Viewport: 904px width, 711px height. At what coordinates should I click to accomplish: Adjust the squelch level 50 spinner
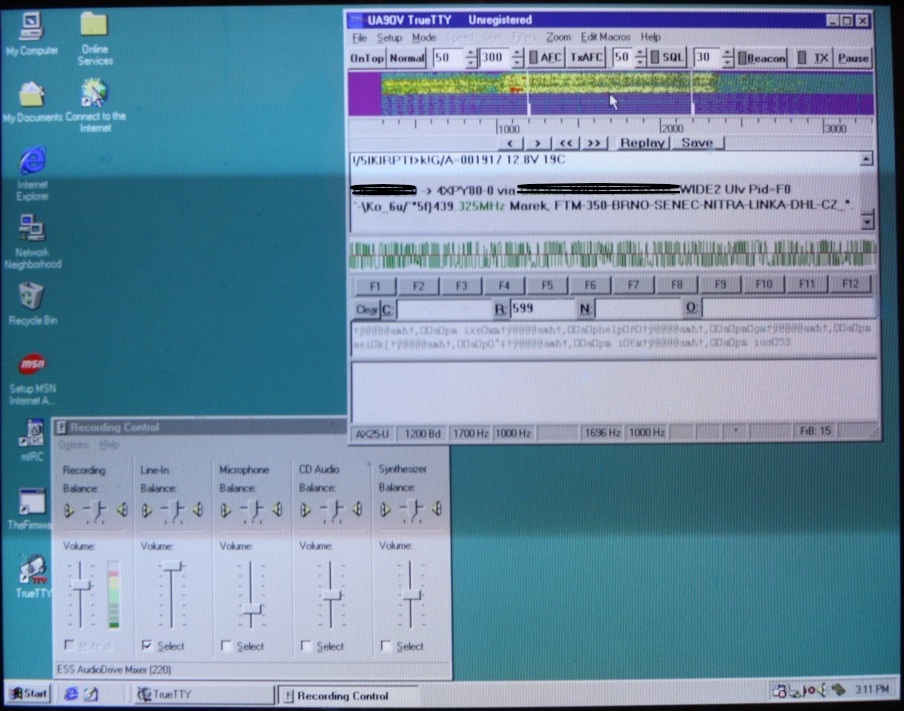641,58
